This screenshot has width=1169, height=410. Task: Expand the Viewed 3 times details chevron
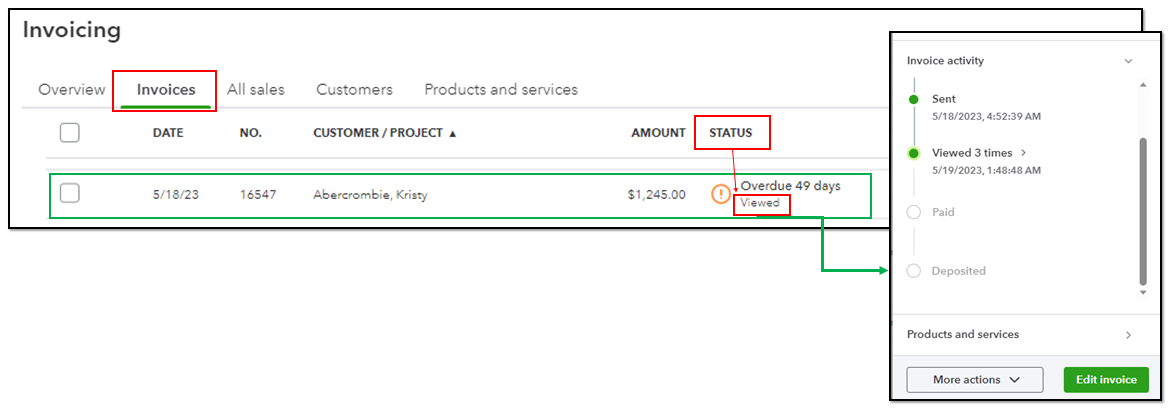[x=1024, y=153]
